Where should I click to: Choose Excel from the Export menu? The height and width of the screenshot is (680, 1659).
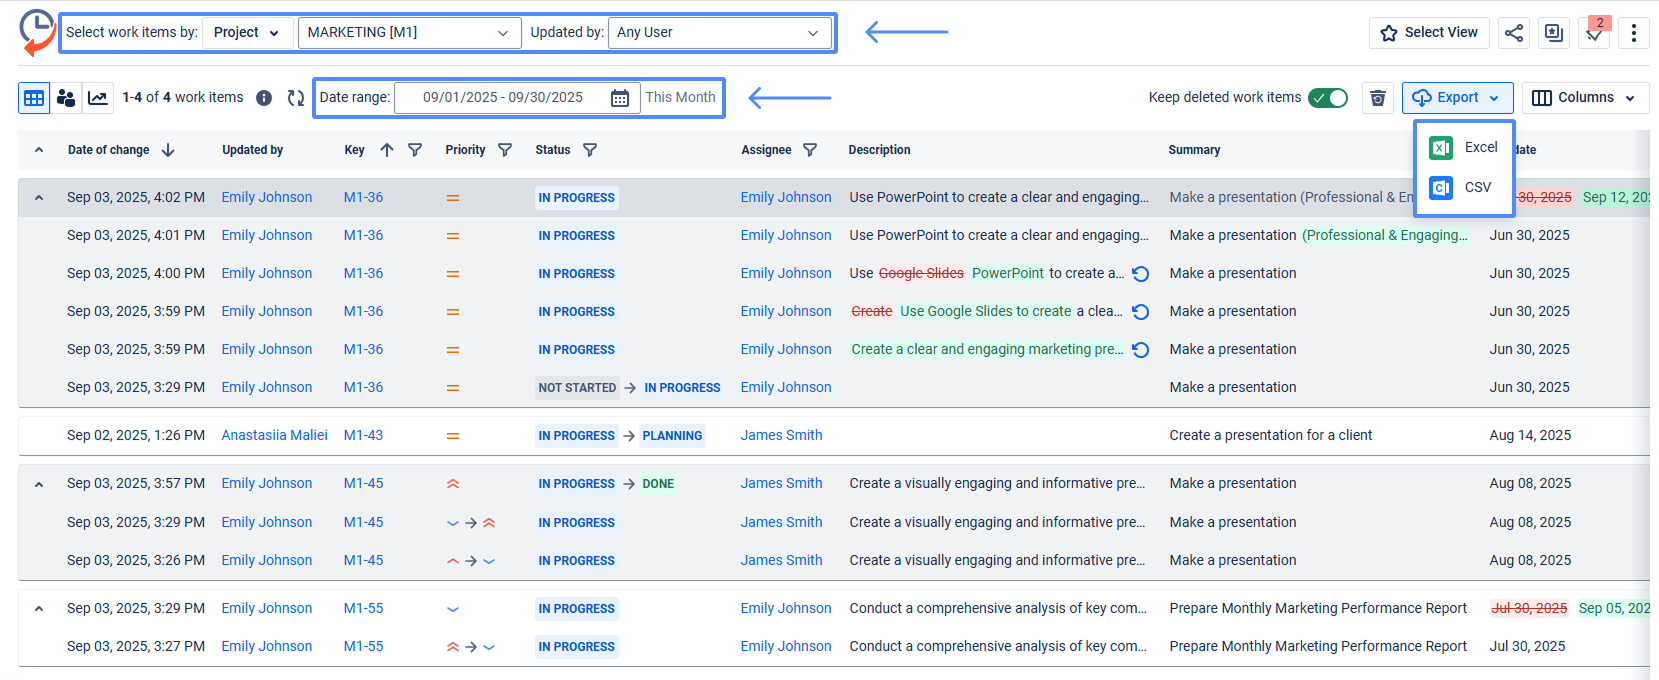click(x=1464, y=148)
